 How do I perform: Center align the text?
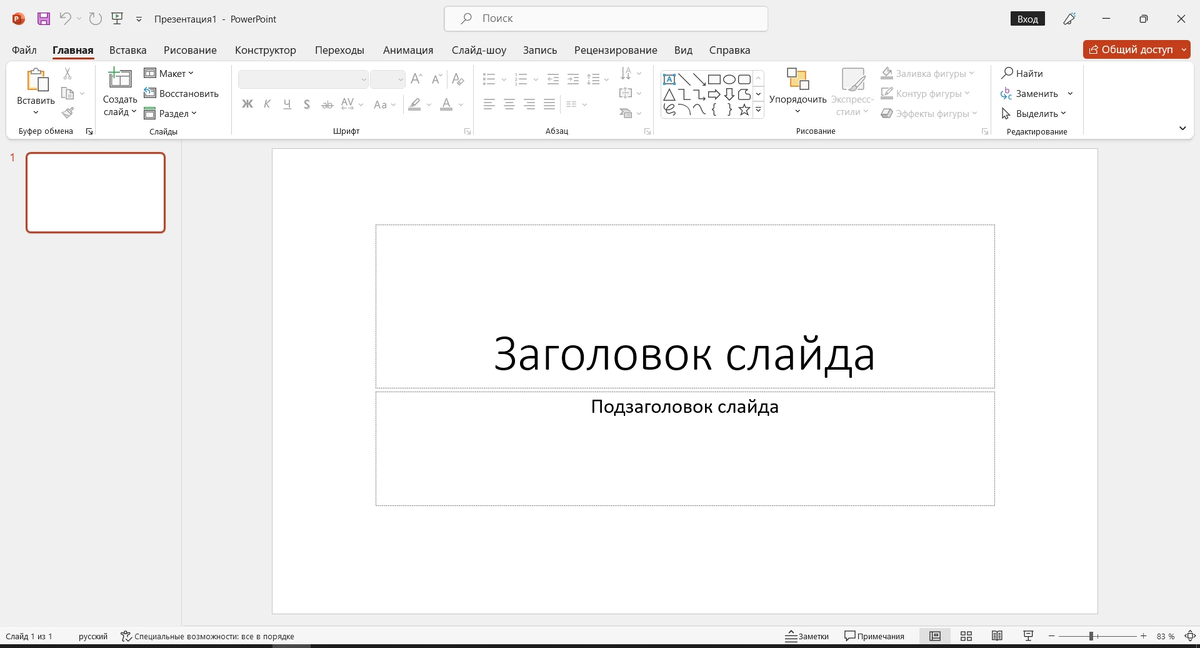[x=509, y=104]
